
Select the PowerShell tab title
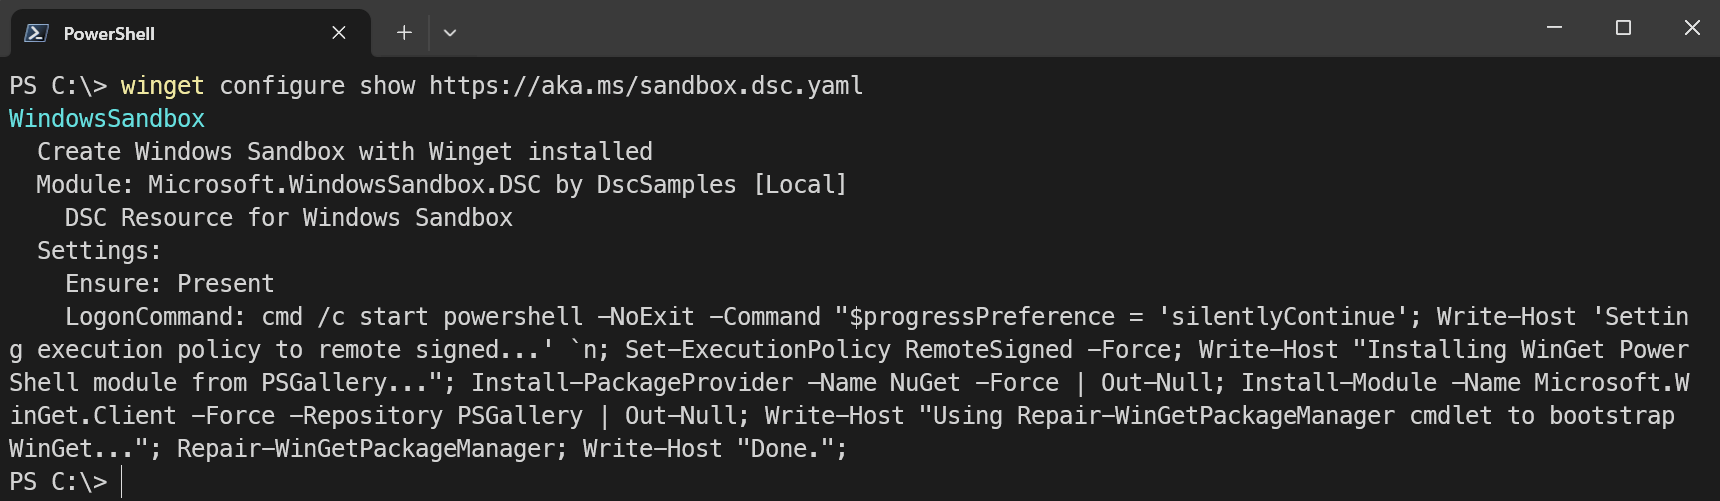point(109,33)
